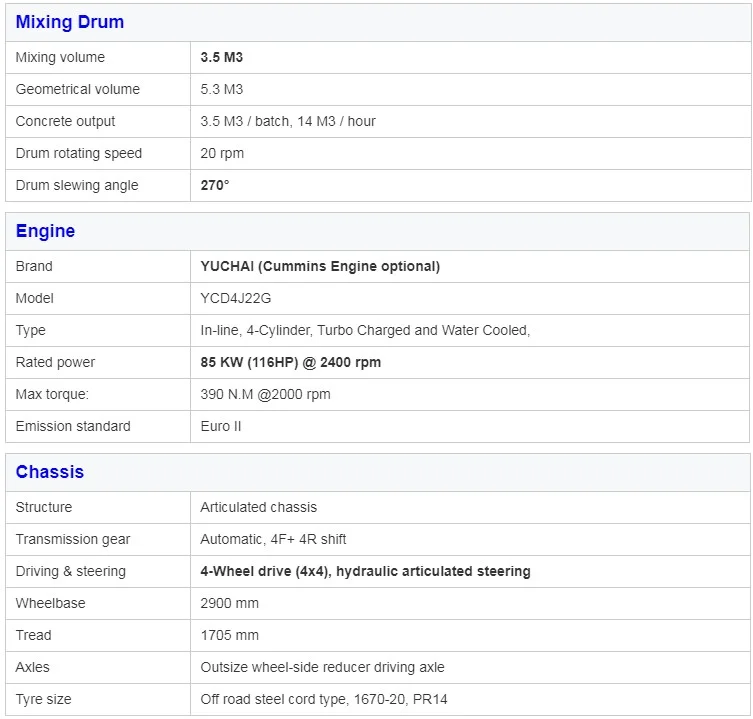
Task: Select the Automatic 4F+ 4R shift text
Action: [273, 539]
